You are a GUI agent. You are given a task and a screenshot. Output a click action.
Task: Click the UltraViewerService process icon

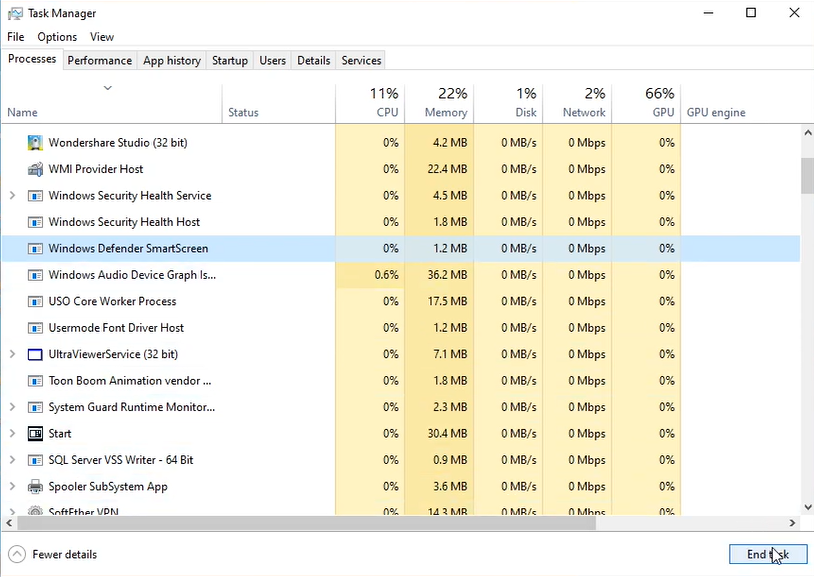(36, 354)
